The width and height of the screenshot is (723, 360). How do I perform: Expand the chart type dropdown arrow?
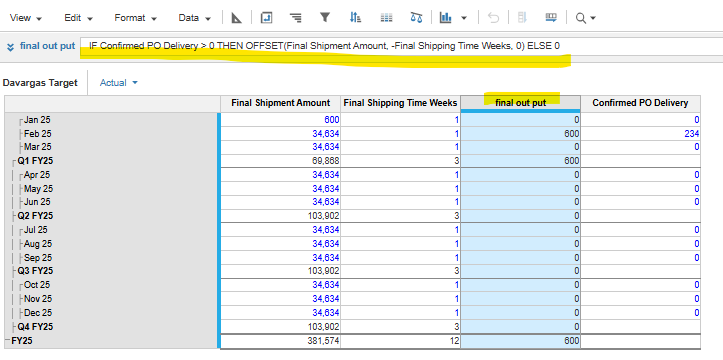click(464, 18)
